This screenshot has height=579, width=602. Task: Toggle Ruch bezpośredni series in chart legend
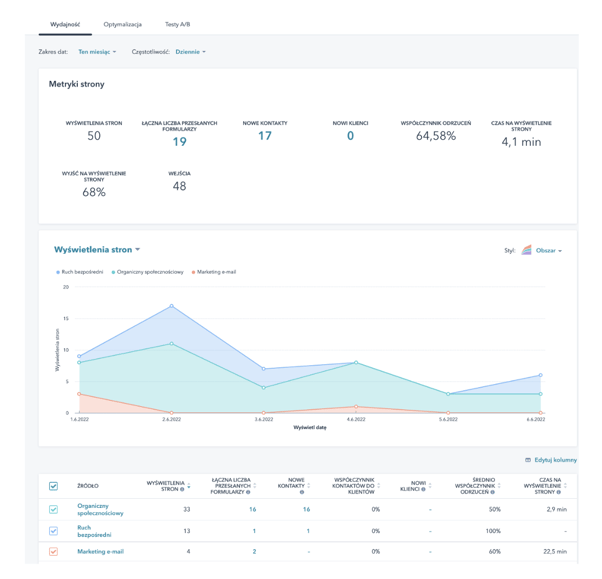point(80,272)
